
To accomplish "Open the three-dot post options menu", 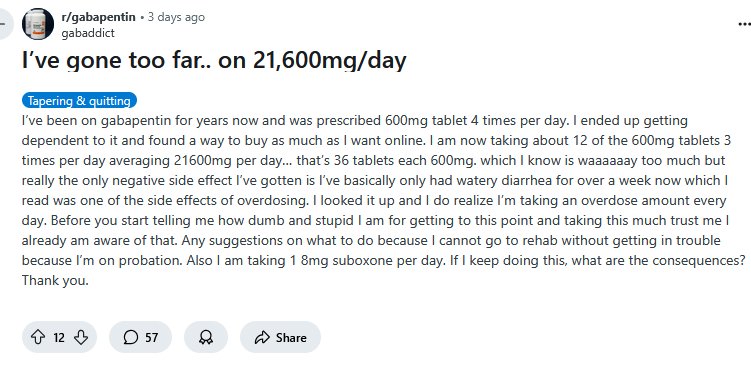I will (745, 24).
